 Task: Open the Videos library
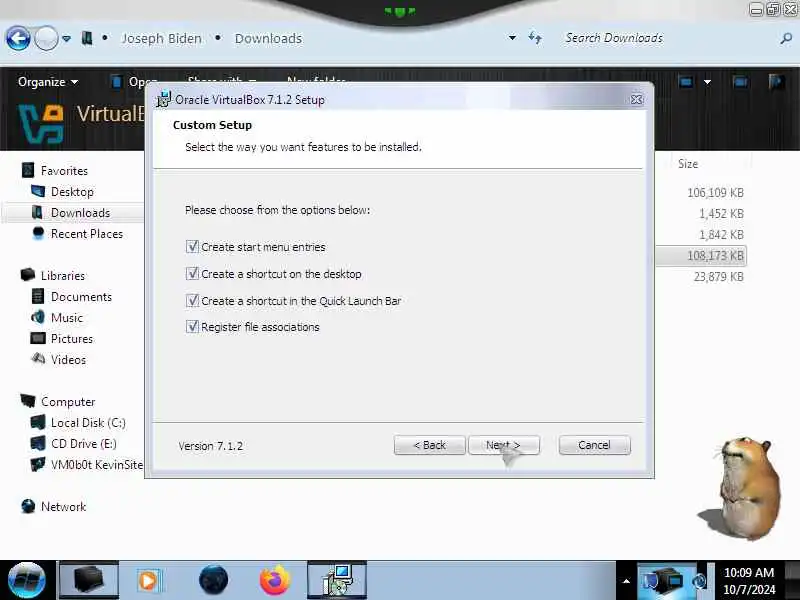(x=68, y=360)
